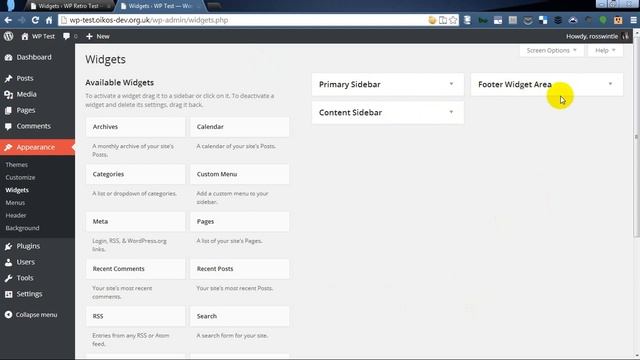Click the green extension icon in toolbar

coord(603,20)
